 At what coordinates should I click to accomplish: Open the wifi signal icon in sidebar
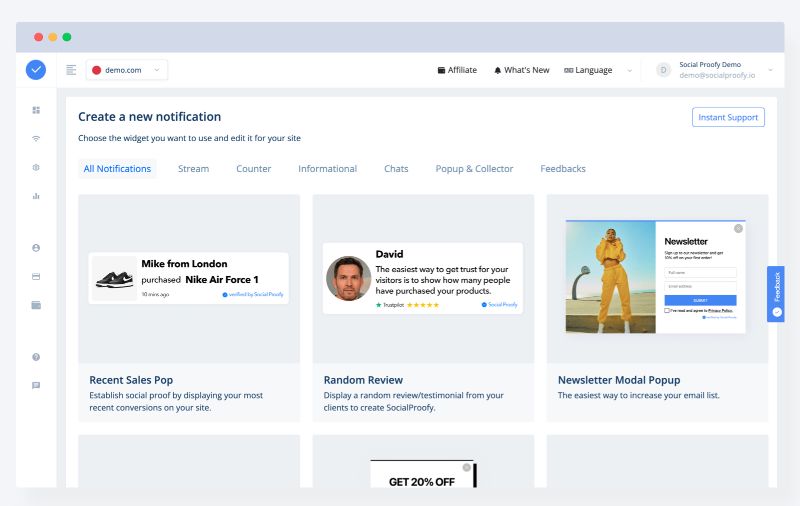[x=36, y=139]
